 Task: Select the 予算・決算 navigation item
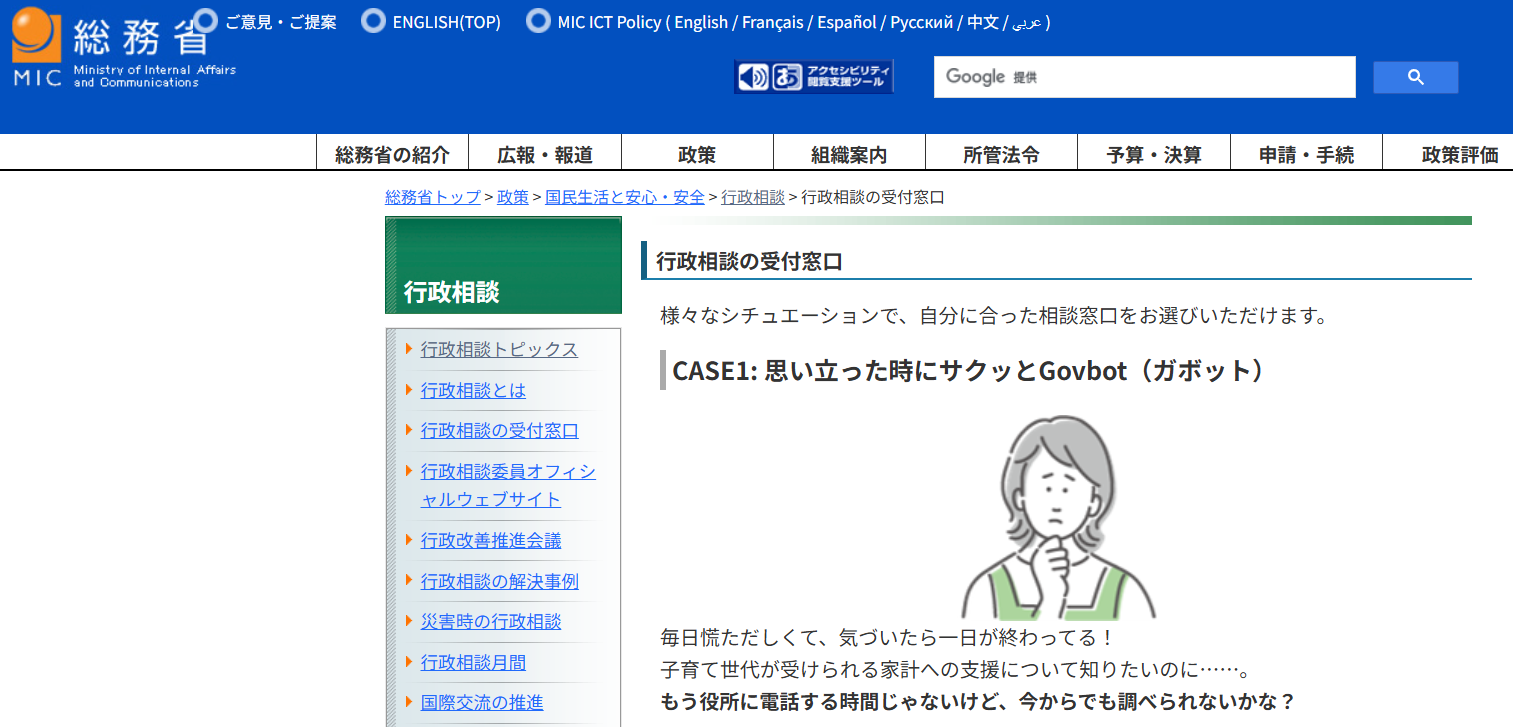pos(1153,153)
